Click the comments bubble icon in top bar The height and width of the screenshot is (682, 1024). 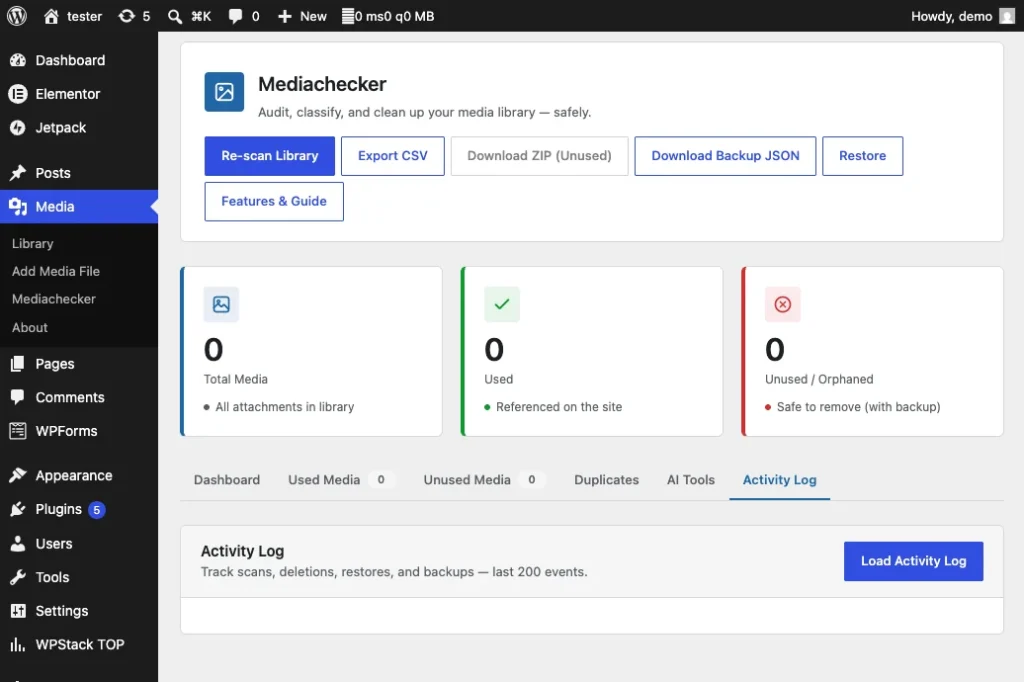point(235,16)
